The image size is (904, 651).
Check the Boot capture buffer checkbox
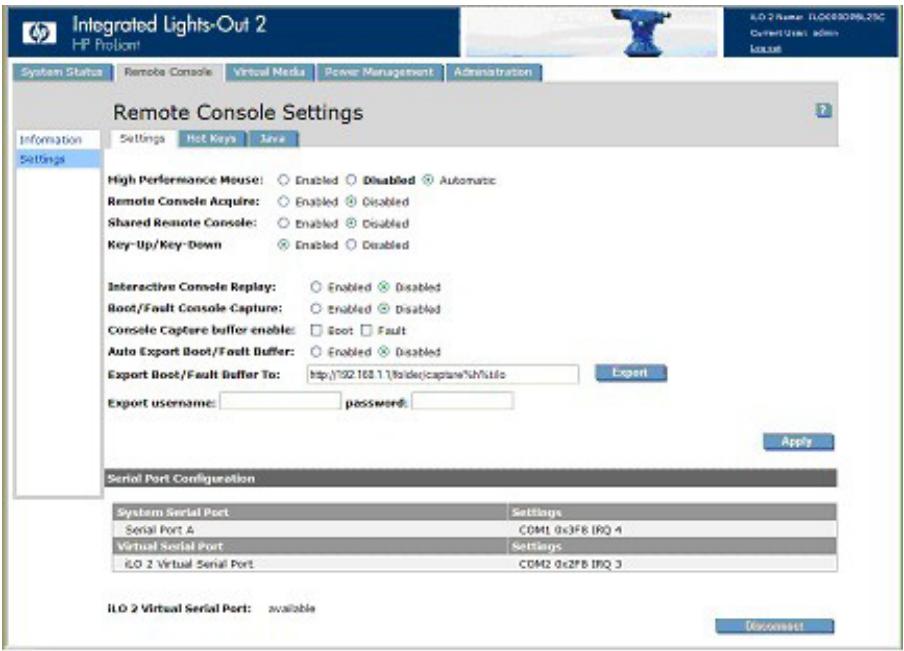(x=316, y=330)
